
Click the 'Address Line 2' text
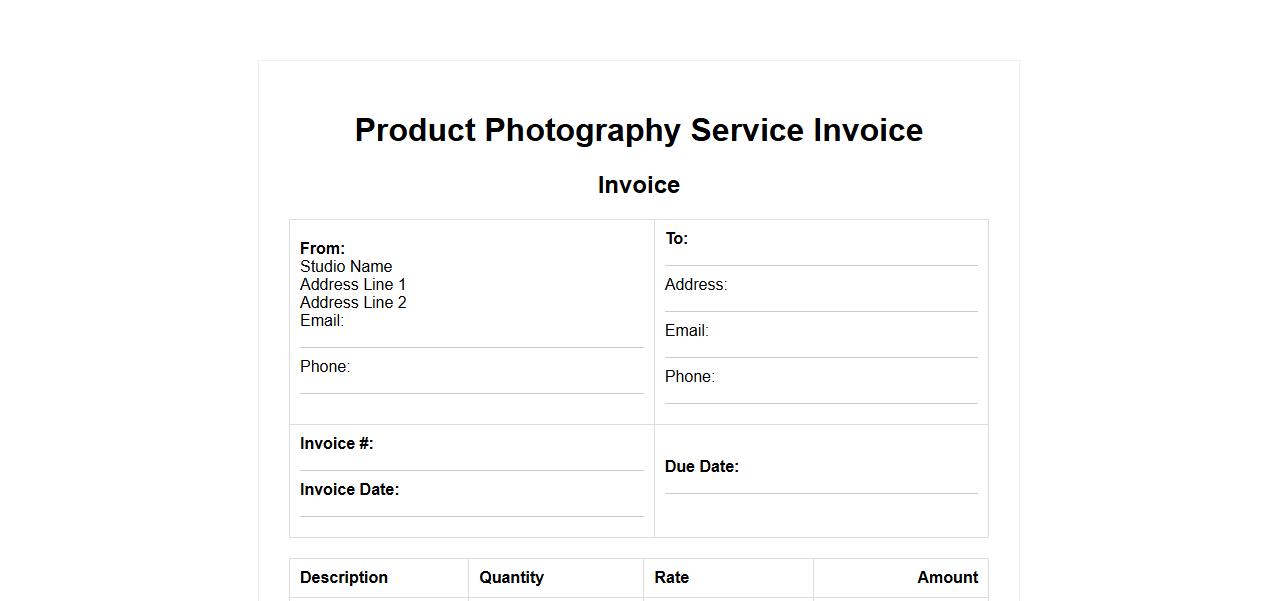coord(353,302)
